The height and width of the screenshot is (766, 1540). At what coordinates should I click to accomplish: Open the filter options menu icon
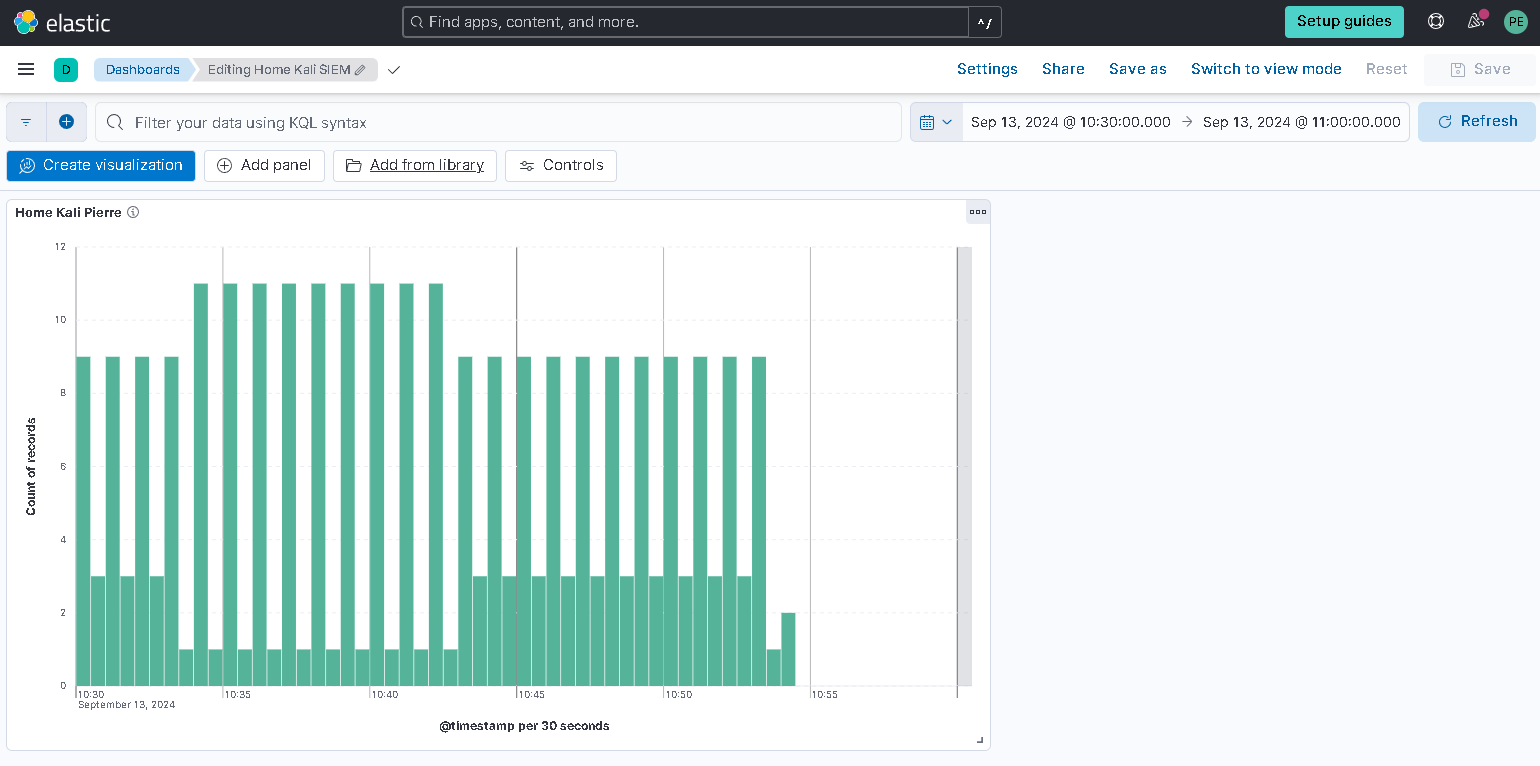26,122
